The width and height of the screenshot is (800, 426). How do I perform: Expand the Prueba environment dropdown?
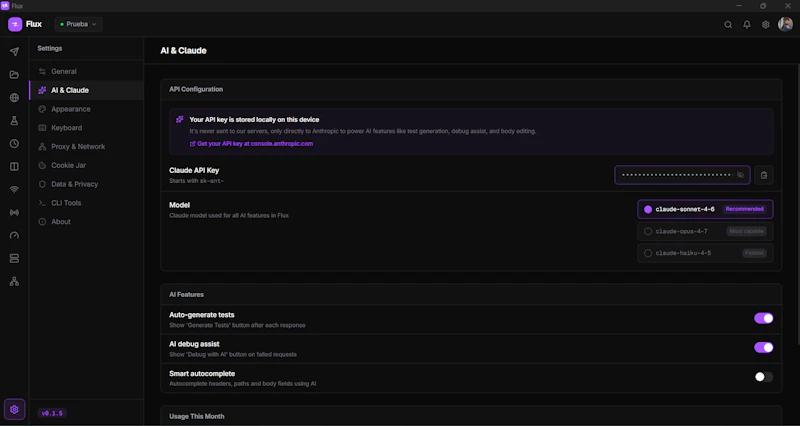point(79,24)
